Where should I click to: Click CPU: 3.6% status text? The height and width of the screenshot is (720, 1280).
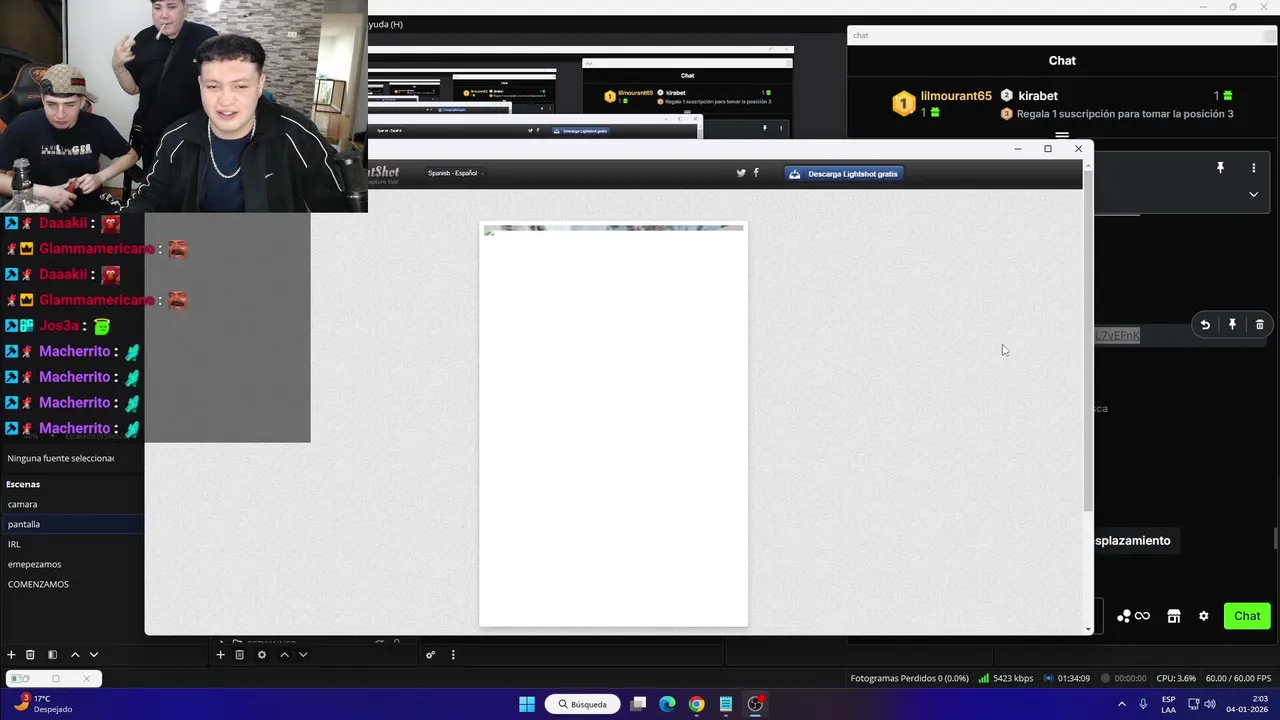point(1175,678)
